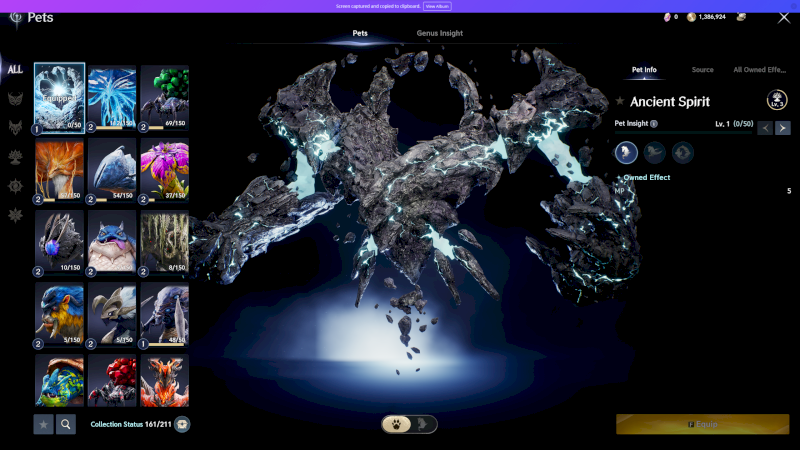Click the Equip button
The image size is (800, 450).
(703, 424)
